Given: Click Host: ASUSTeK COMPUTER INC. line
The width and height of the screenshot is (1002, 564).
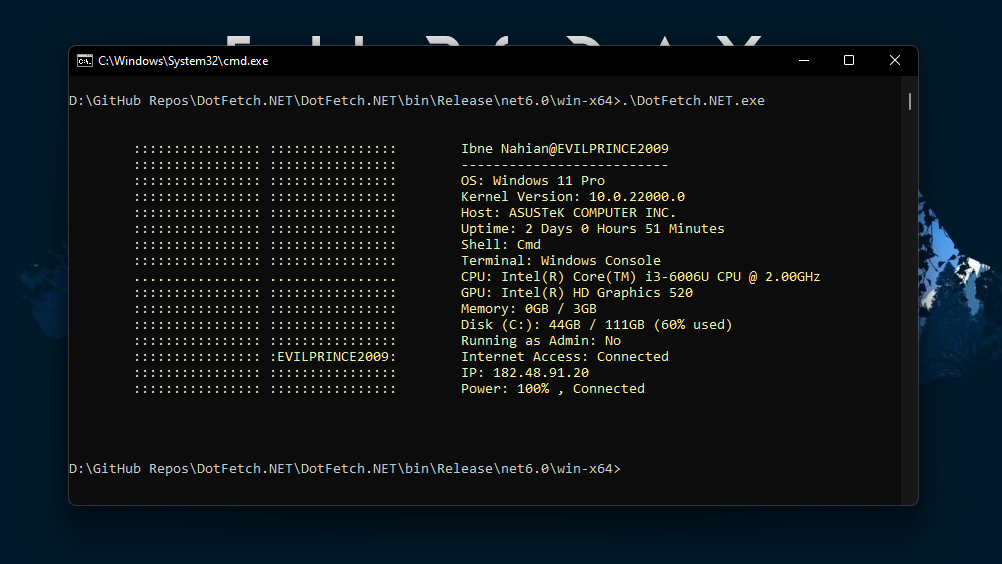Looking at the screenshot, I should click(x=568, y=213).
